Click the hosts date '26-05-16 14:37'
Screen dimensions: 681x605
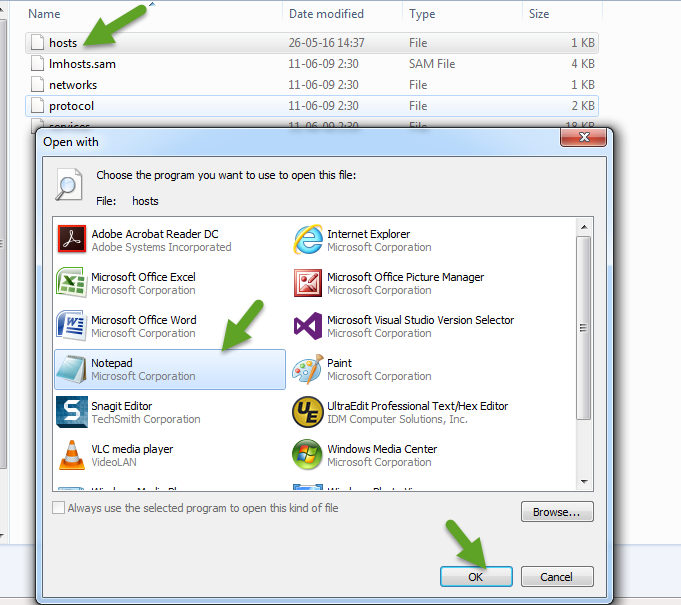327,43
